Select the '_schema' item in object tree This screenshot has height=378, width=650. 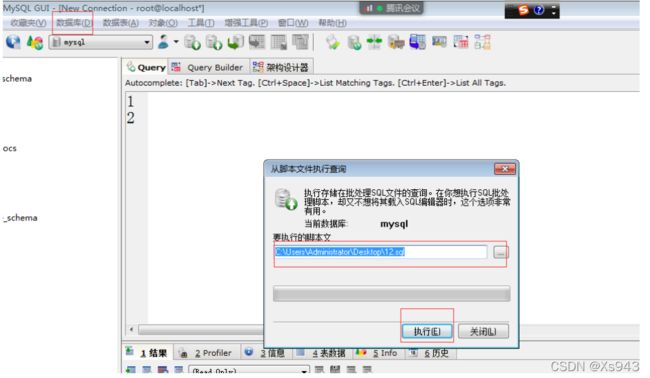(x=20, y=218)
